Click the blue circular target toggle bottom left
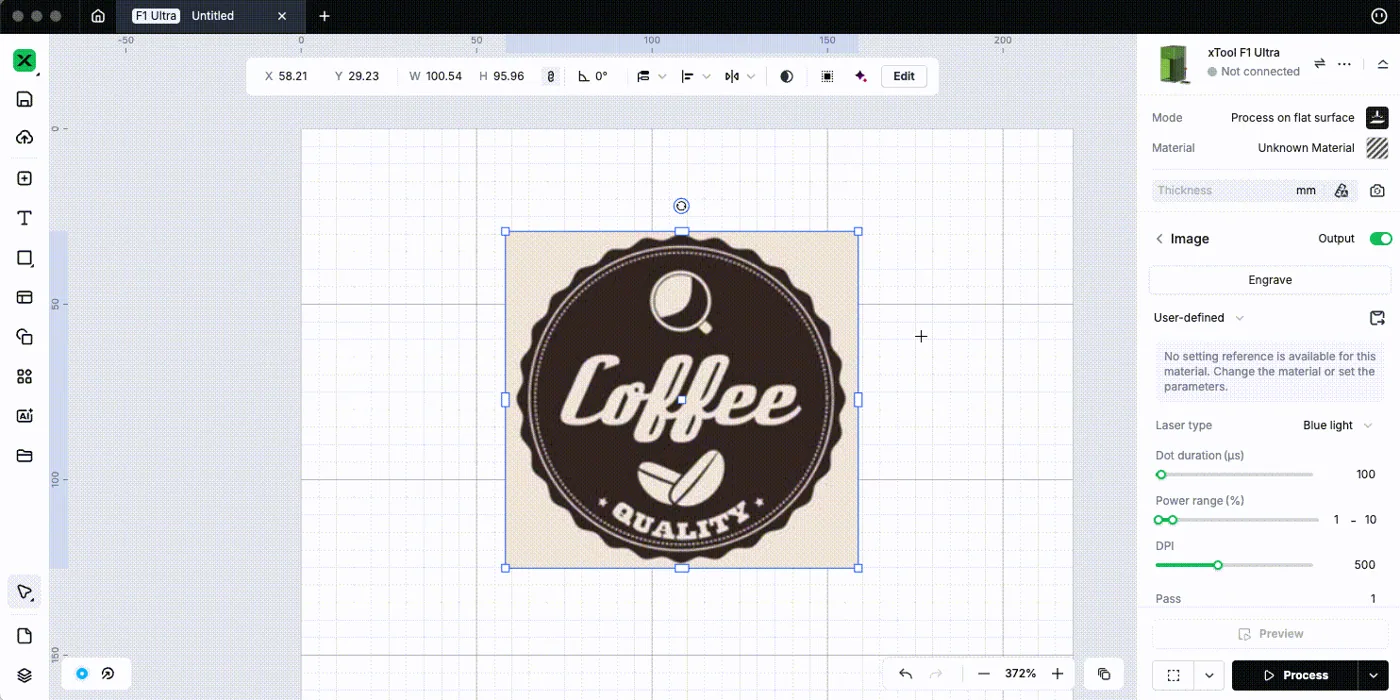Viewport: 1400px width, 700px height. pos(82,674)
